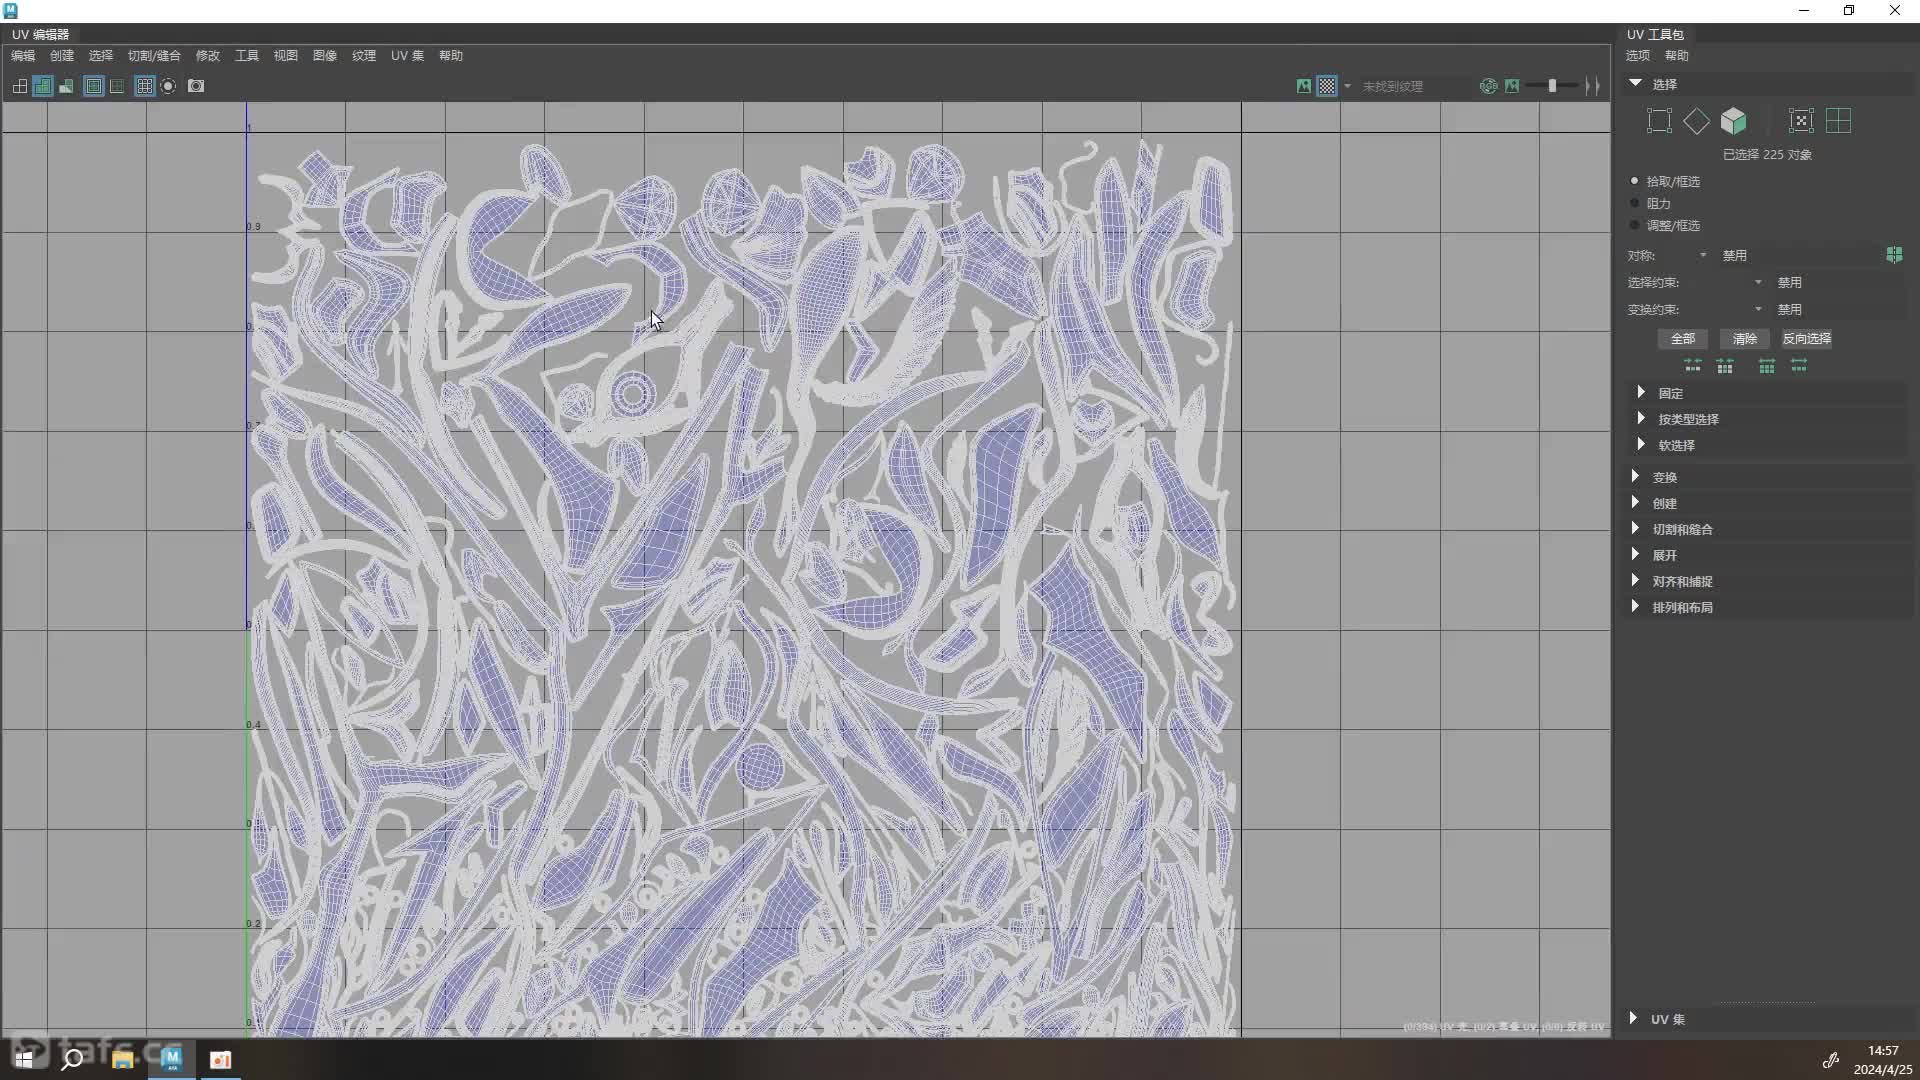1920x1080 pixels.
Task: Toggle checkered texture map icon
Action: click(x=1327, y=86)
